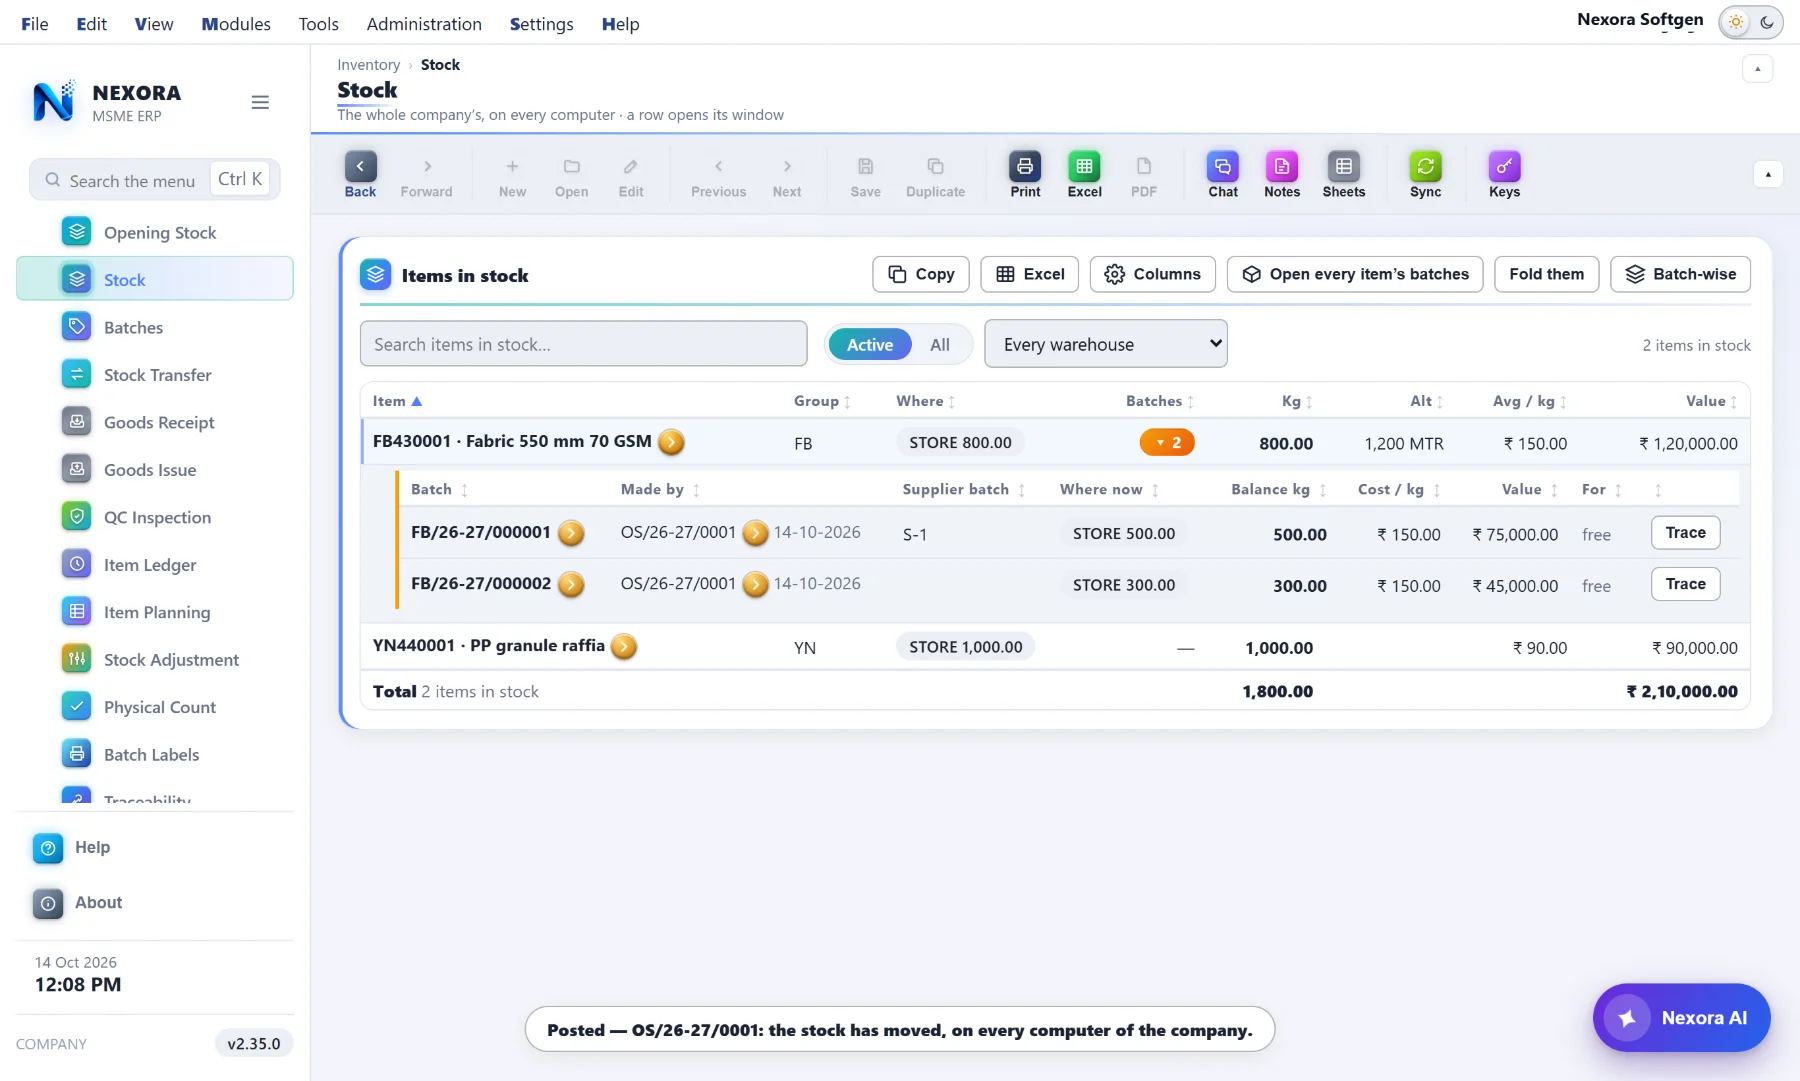Viewport: 1800px width, 1081px height.
Task: Collapse the FB430001 batches badge
Action: (1167, 442)
